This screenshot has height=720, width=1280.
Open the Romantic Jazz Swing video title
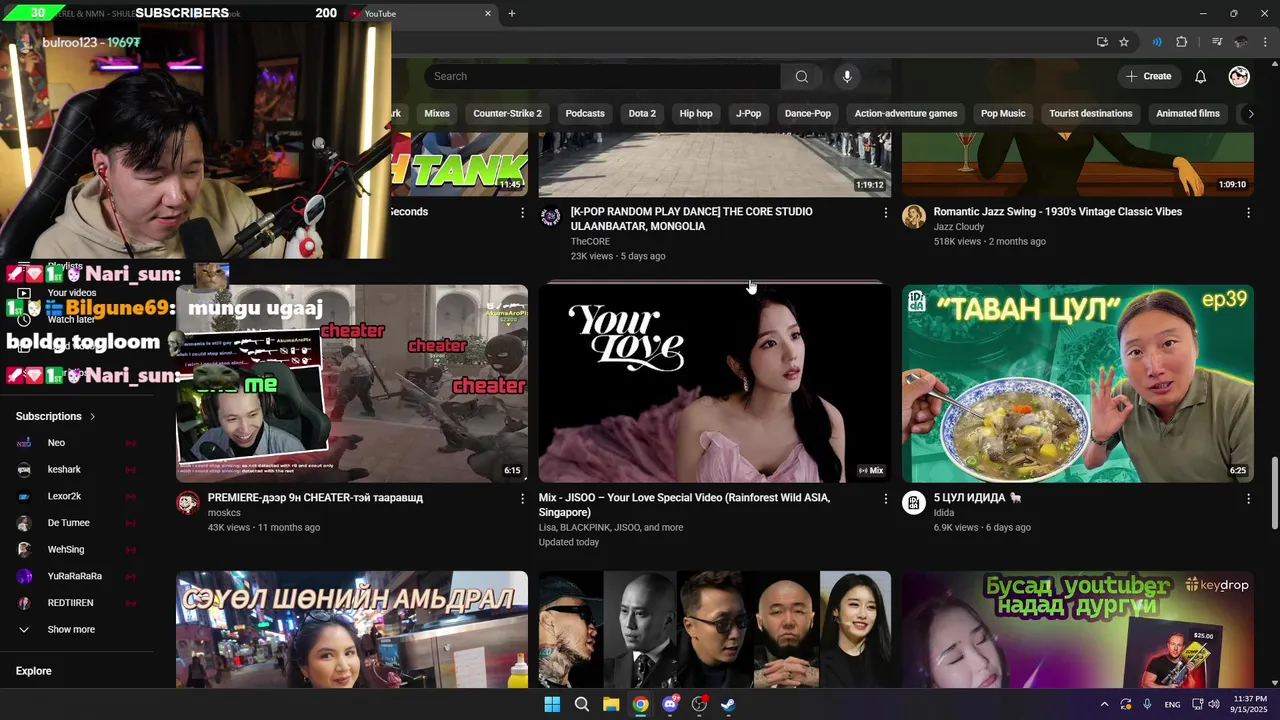point(1057,212)
